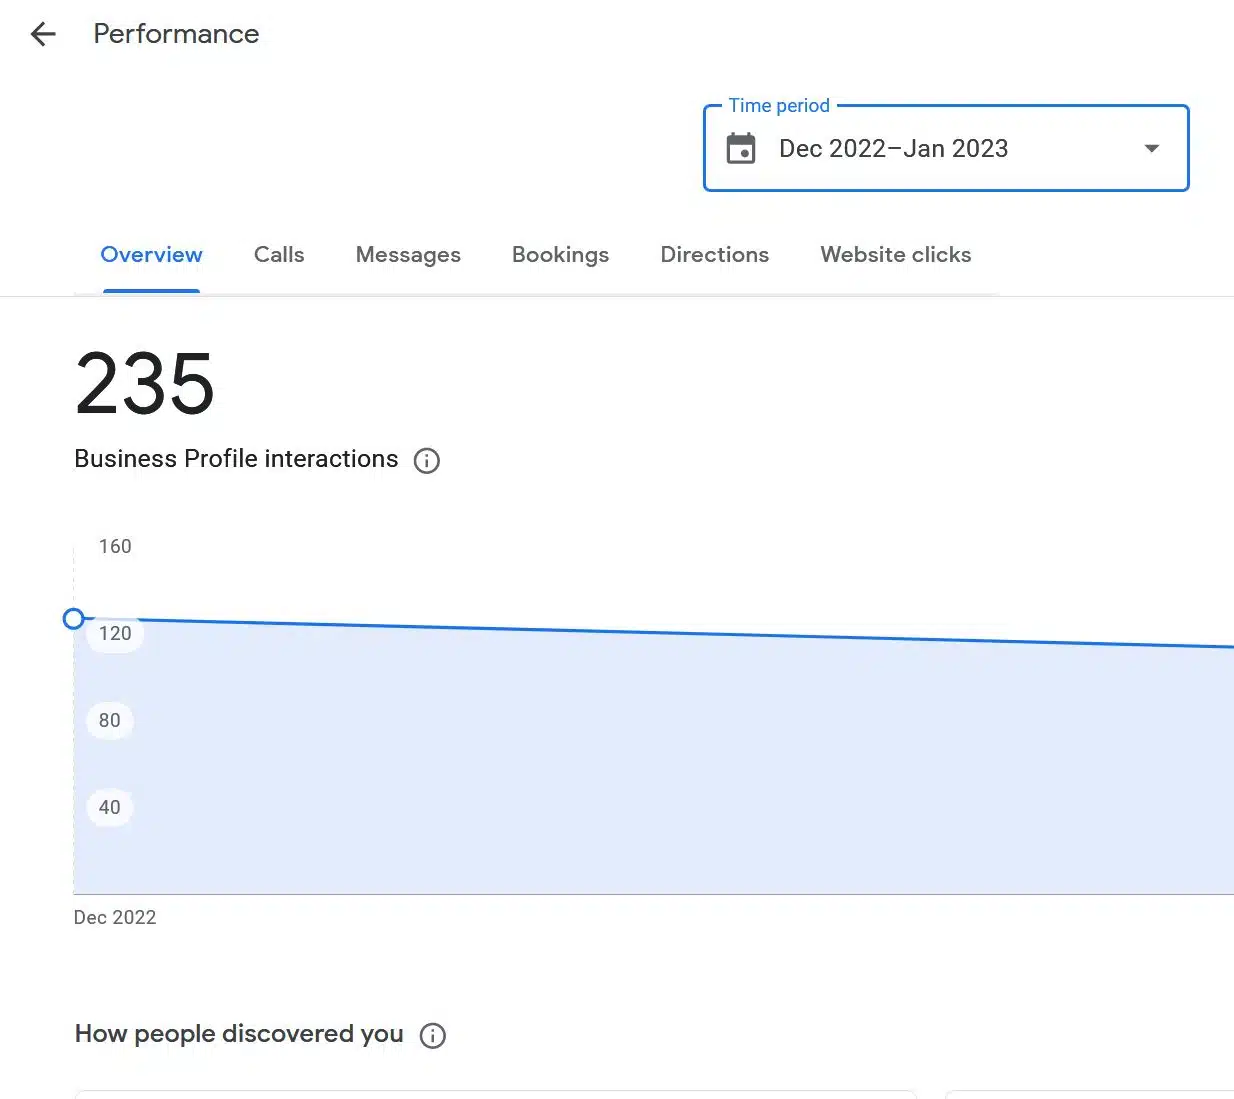Show info for Business Profile interactions

coord(427,461)
